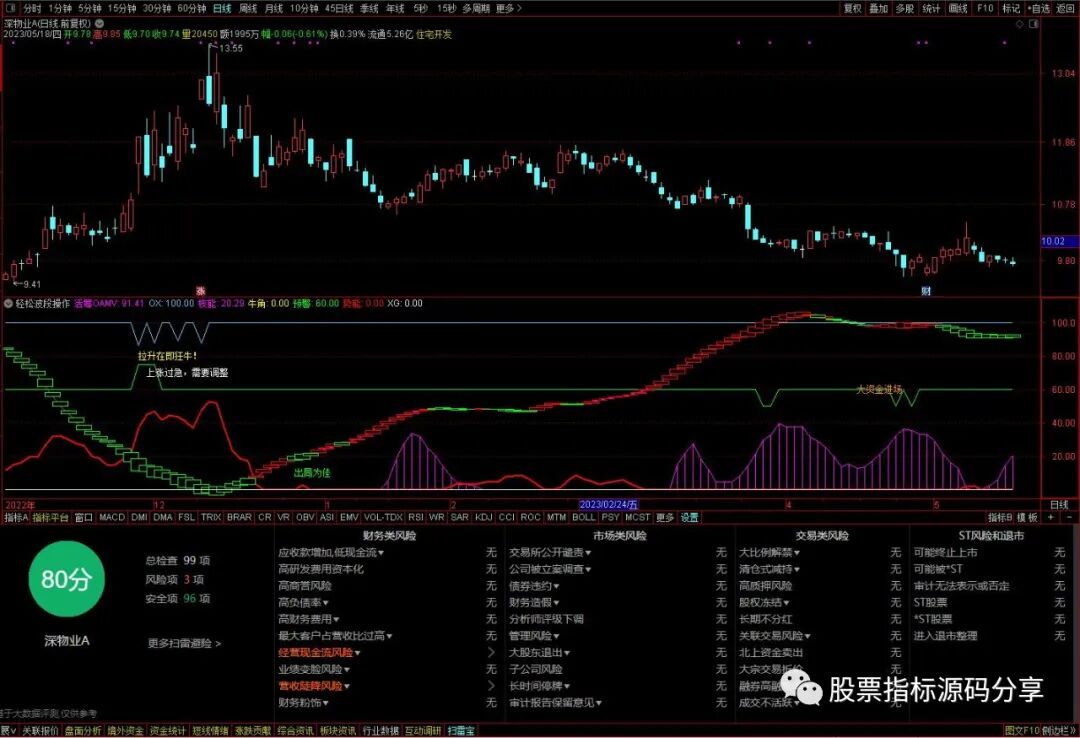The image size is (1080, 738).
Task: Open the 扫雷宝 bottom tab
Action: 461,730
